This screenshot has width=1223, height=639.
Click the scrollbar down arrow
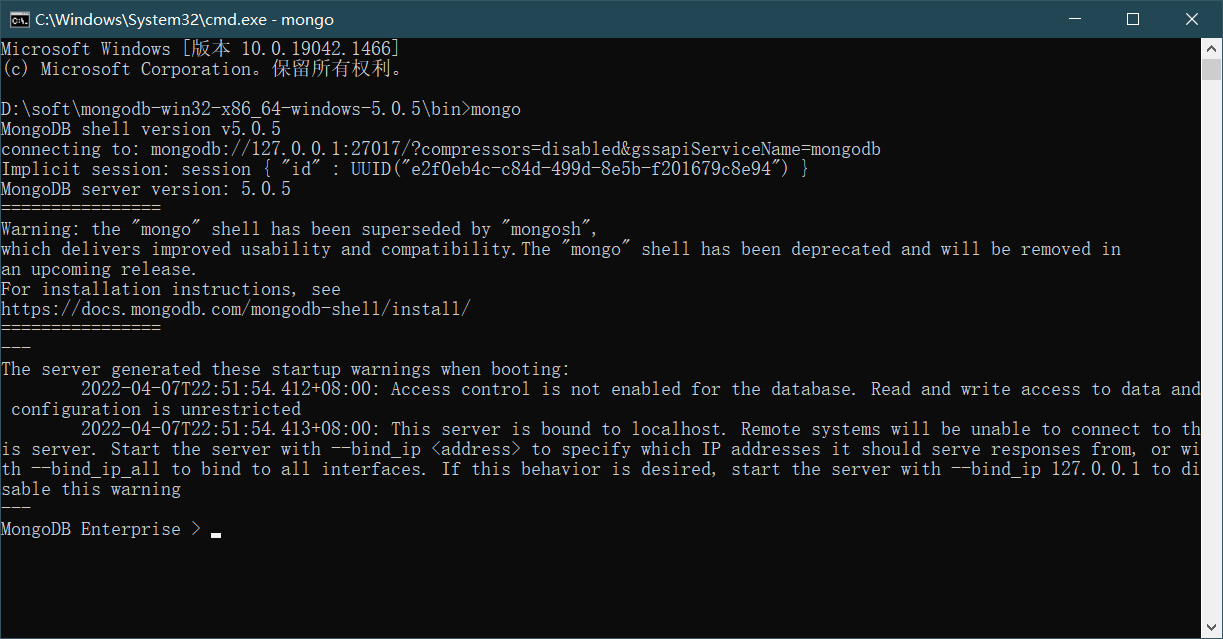click(1209, 625)
